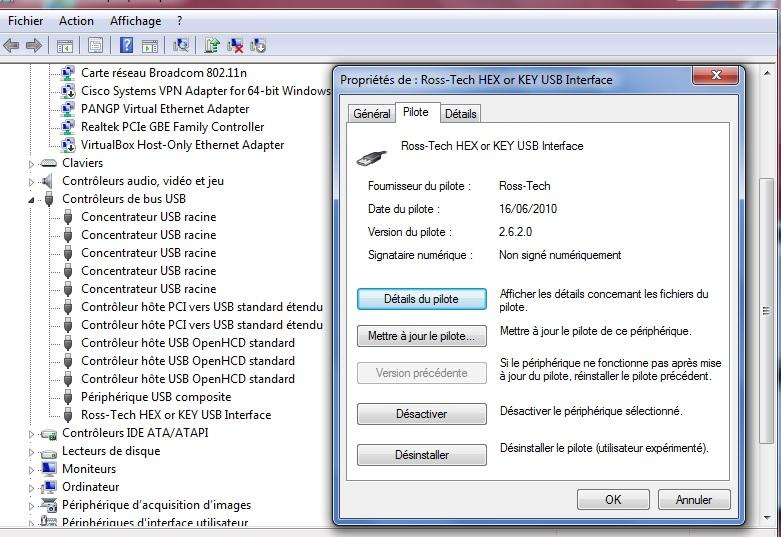Open the ? help menu
Viewport: 781px width, 537px height.
(179, 21)
